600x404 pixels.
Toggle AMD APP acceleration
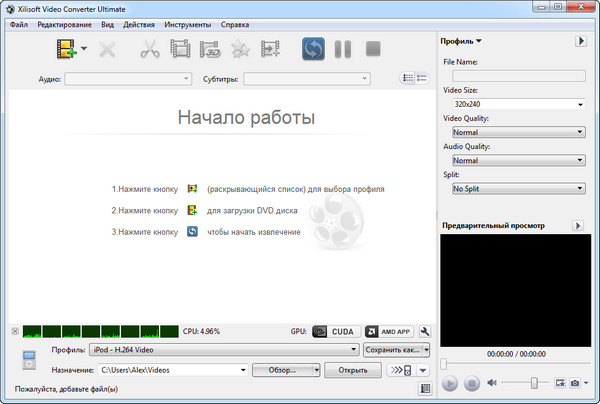(x=387, y=331)
